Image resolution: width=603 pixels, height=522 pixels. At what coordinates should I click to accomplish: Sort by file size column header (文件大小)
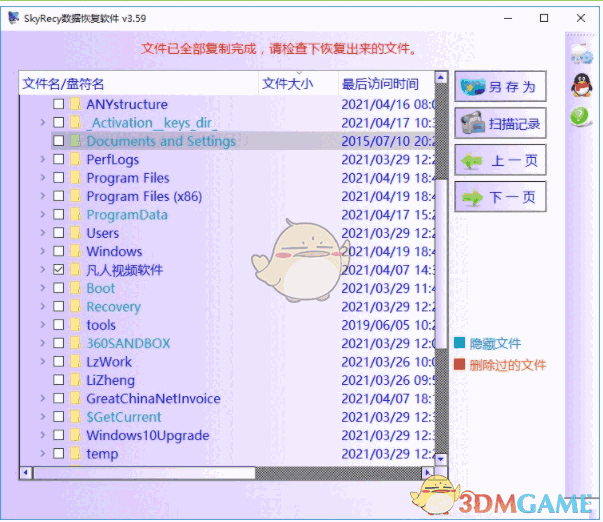(298, 83)
